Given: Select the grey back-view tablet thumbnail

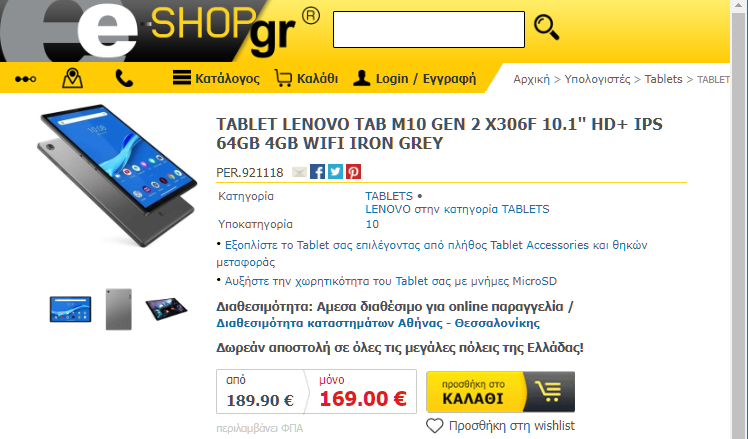Looking at the screenshot, I should tap(119, 309).
